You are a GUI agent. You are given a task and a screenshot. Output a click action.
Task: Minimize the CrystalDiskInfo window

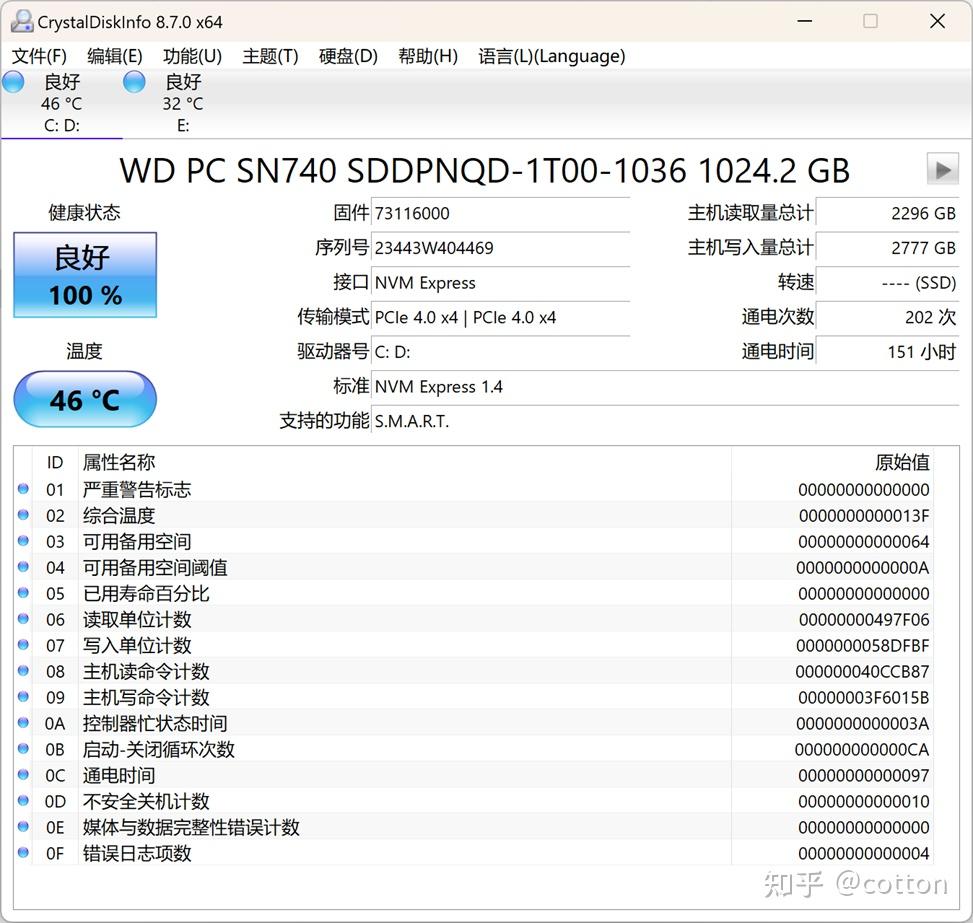pos(805,21)
